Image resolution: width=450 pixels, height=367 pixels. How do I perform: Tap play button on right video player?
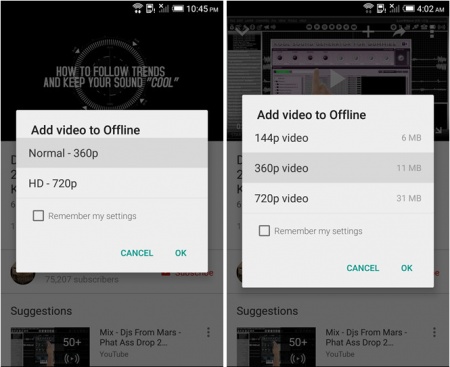coord(337,79)
